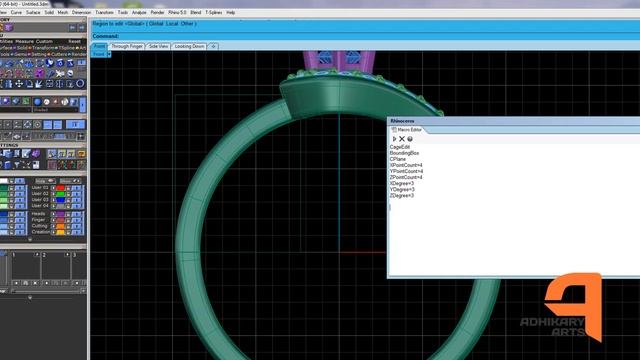Select the circle tool icon in transform row

coord(80,84)
